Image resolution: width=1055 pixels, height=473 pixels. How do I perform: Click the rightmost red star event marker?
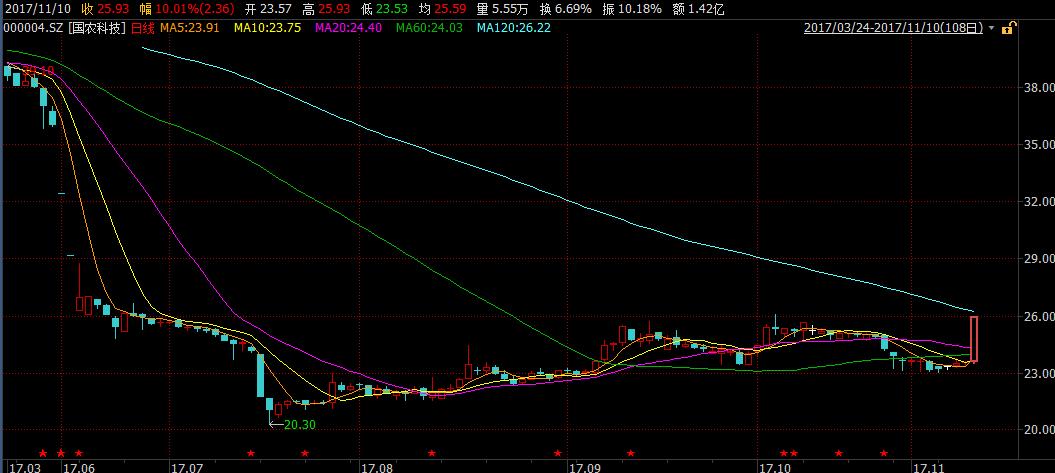[883, 453]
